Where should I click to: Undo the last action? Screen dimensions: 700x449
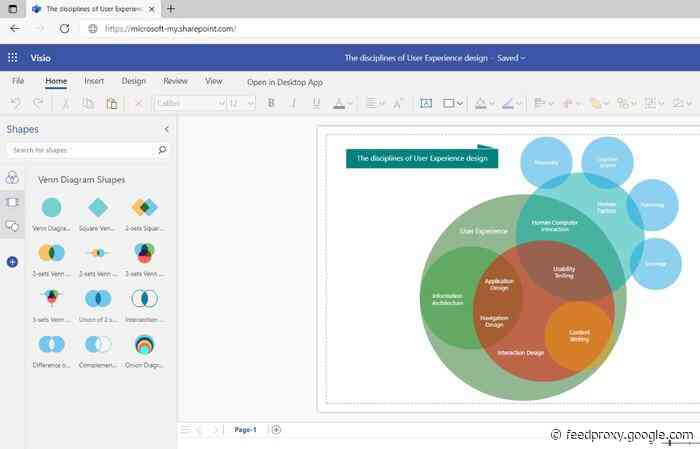tap(16, 104)
